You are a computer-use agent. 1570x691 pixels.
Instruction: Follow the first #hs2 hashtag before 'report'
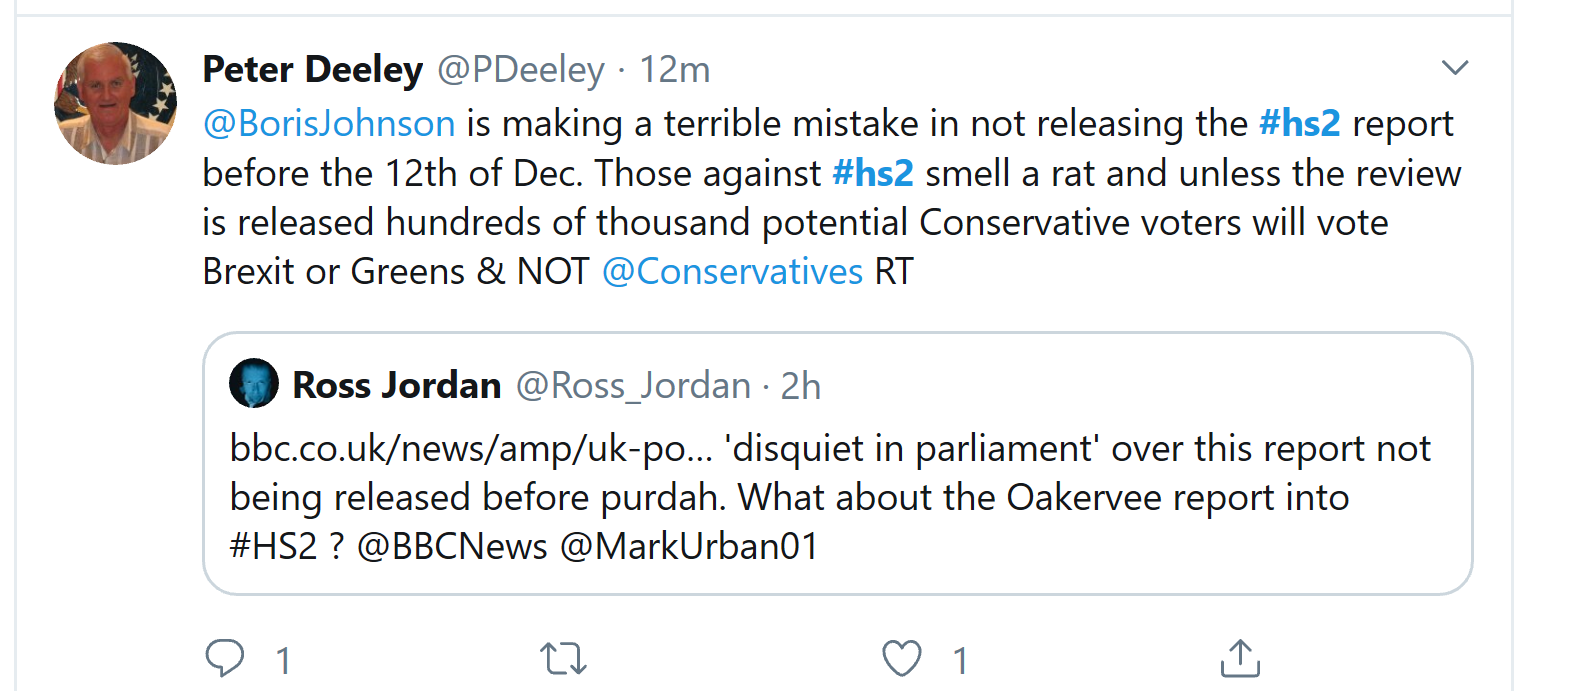click(1299, 124)
